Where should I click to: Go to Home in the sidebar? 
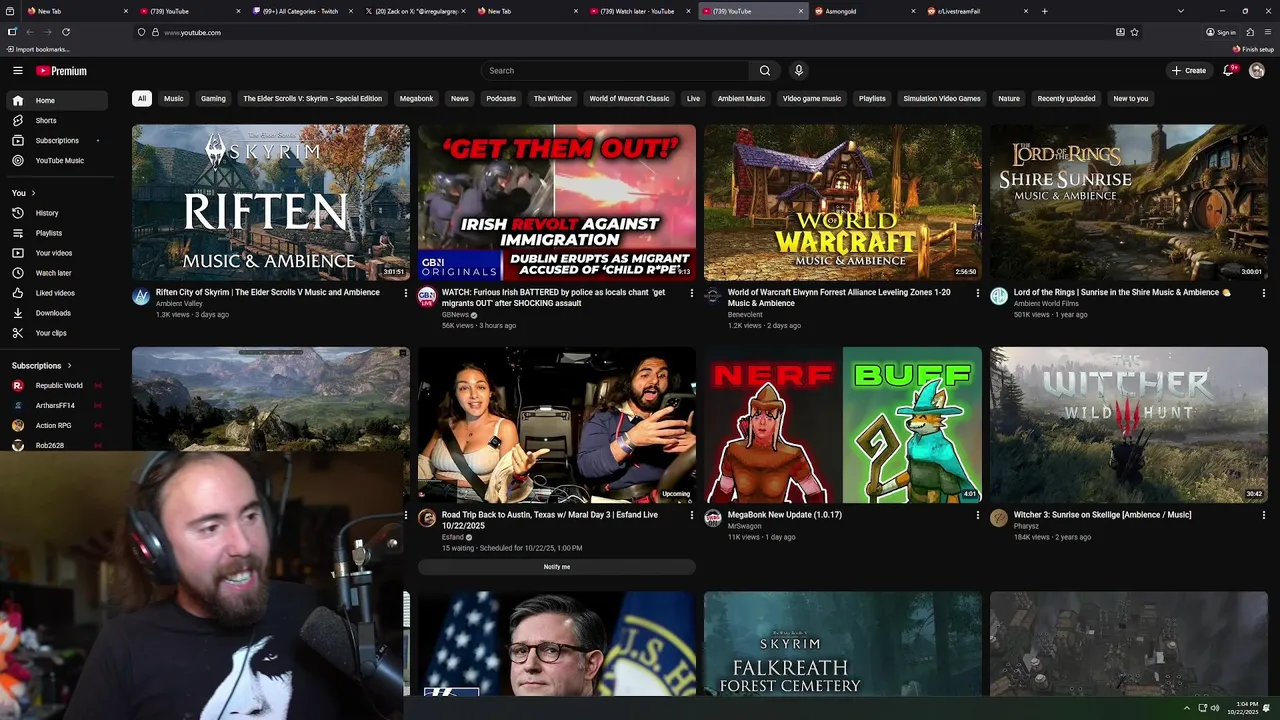point(56,100)
